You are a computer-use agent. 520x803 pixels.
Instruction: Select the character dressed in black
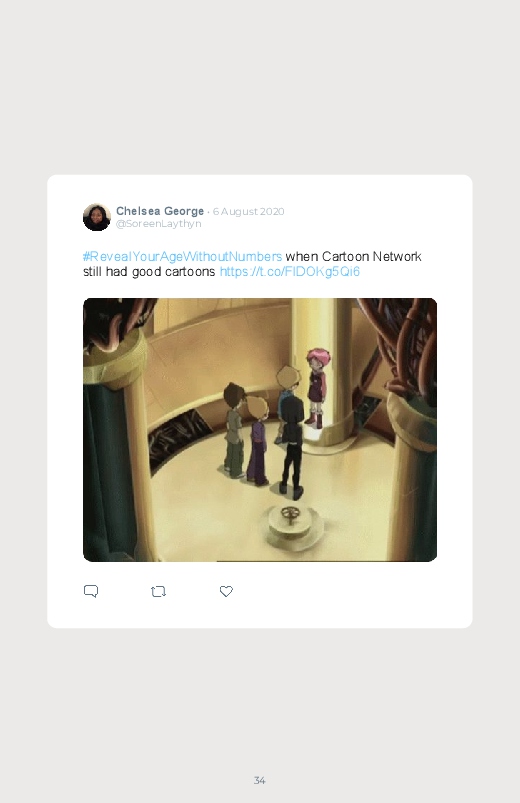pos(292,447)
